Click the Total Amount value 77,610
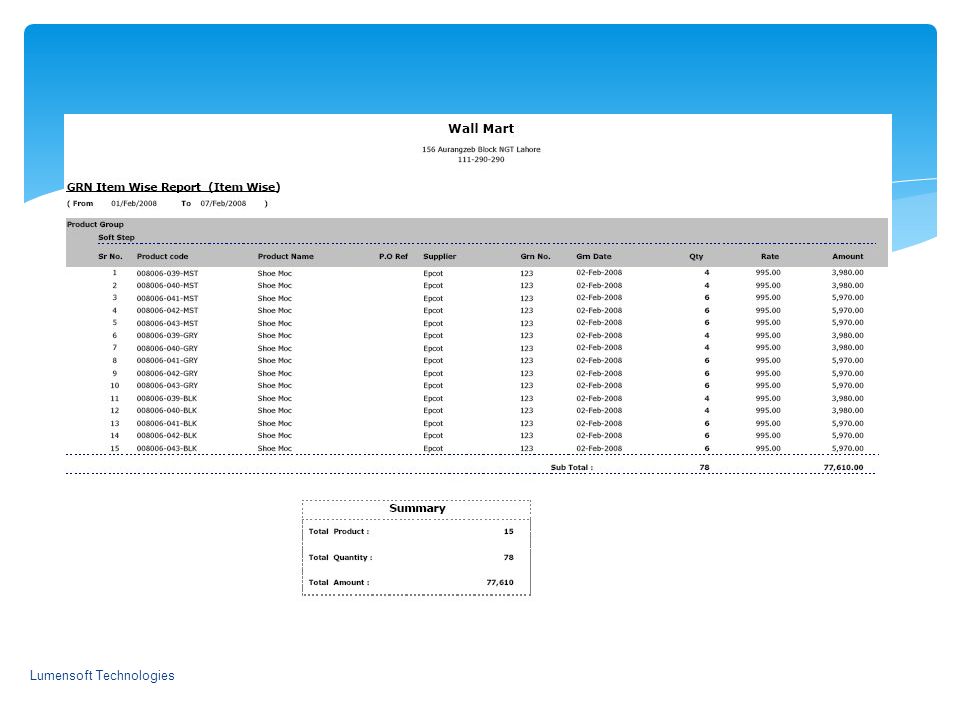The image size is (960, 720). [x=500, y=582]
